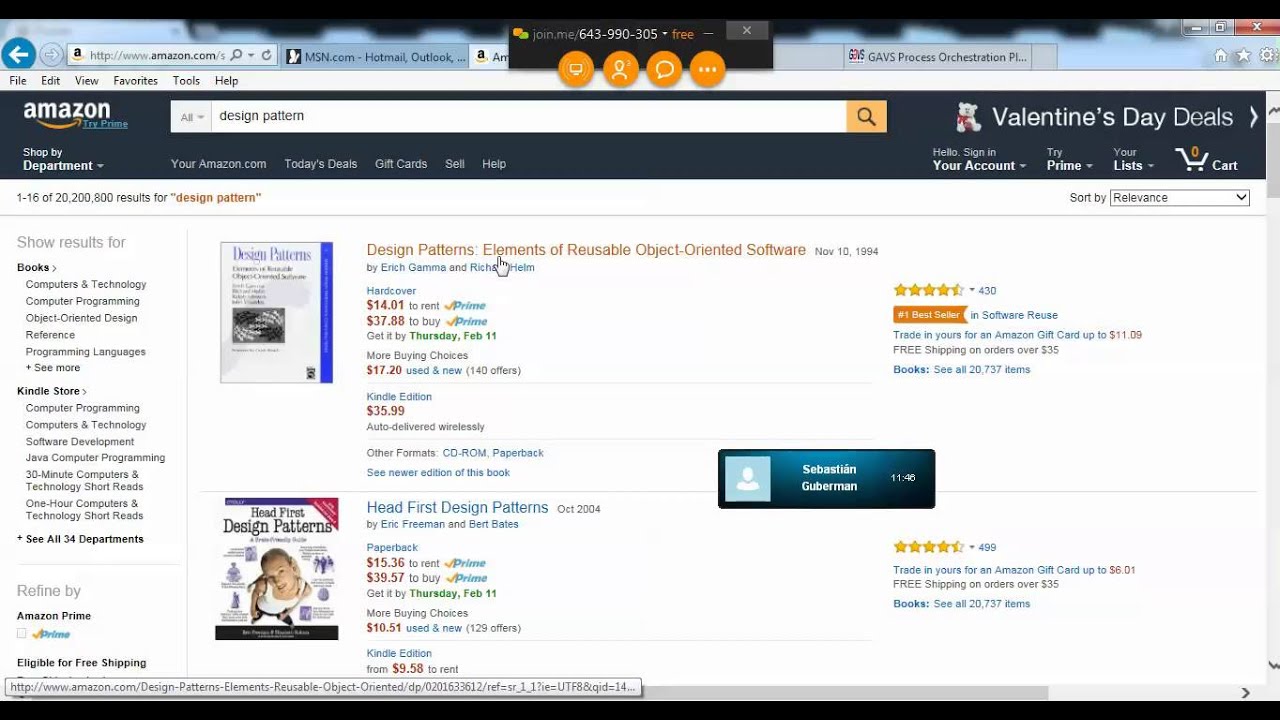This screenshot has width=1280, height=720.
Task: Open the Help menu in IE menubar
Action: coord(226,81)
